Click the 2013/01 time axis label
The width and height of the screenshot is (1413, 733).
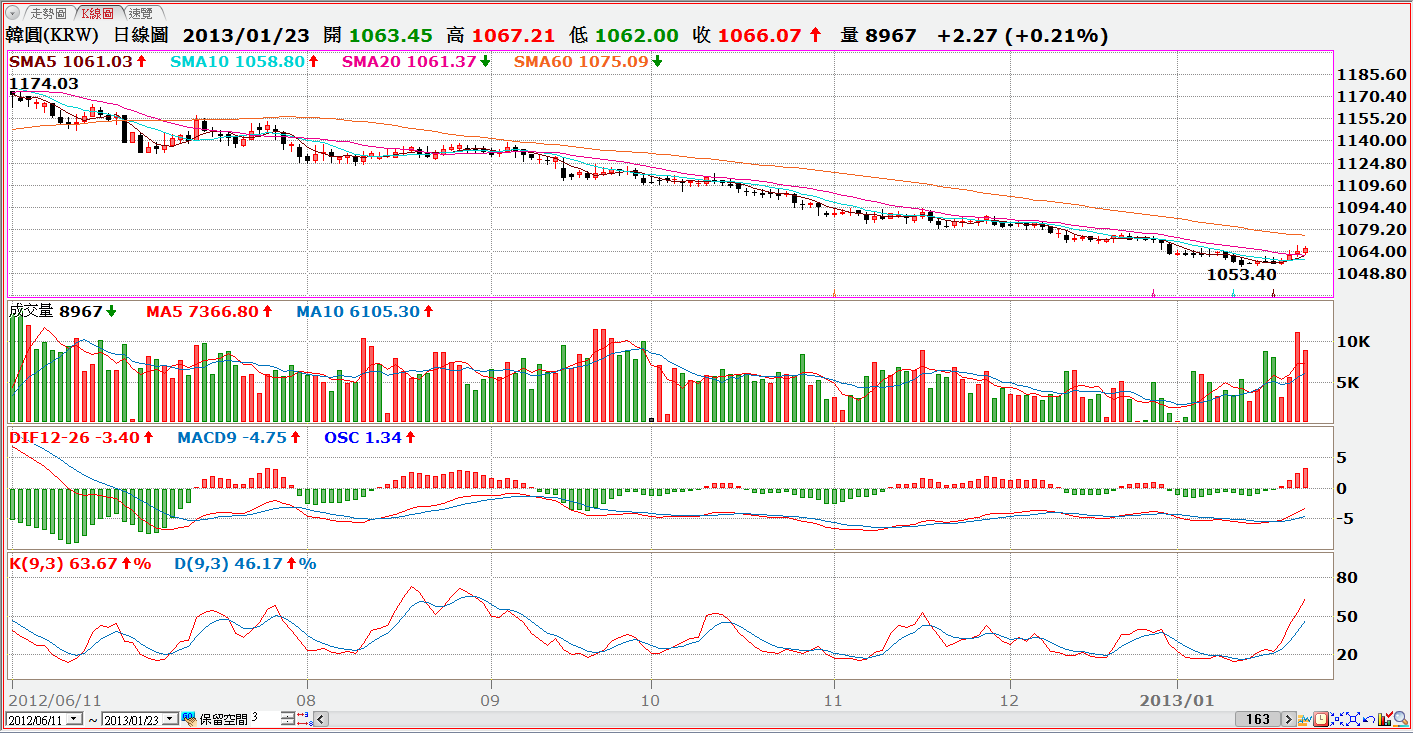[x=1179, y=700]
